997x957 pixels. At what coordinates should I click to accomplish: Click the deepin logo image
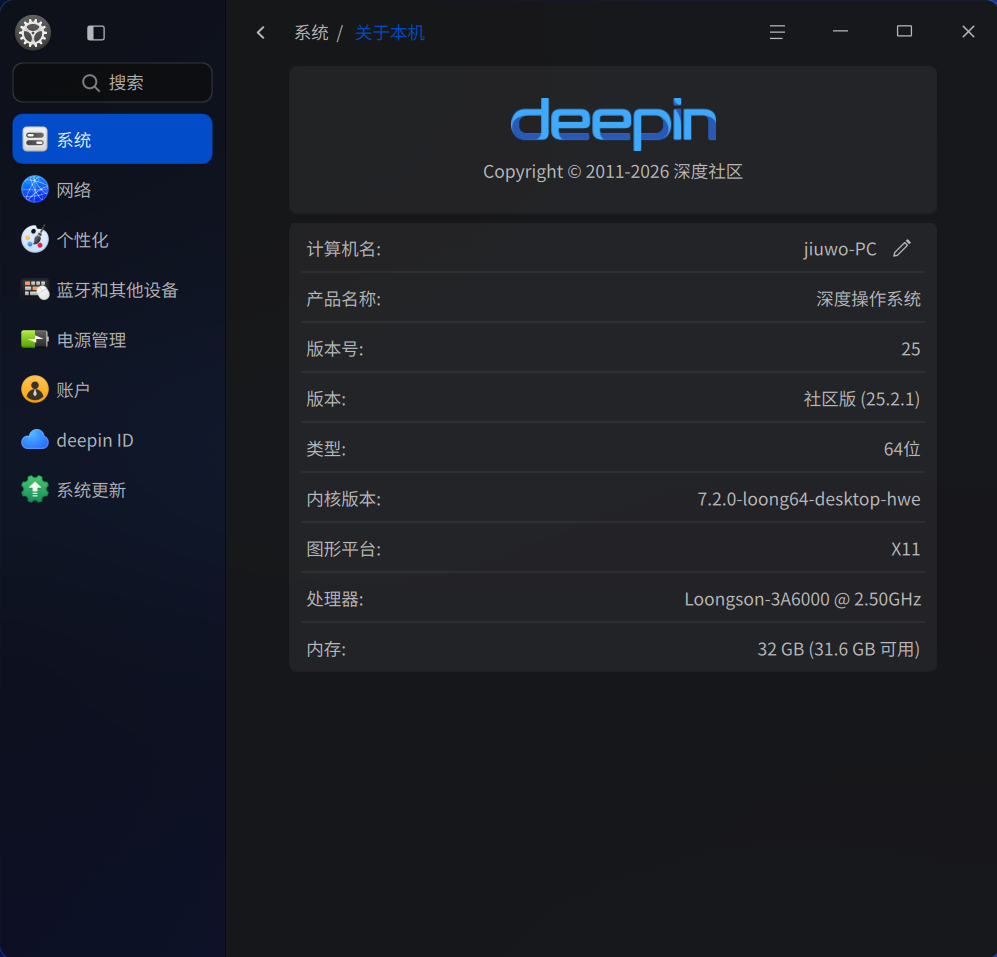coord(614,123)
